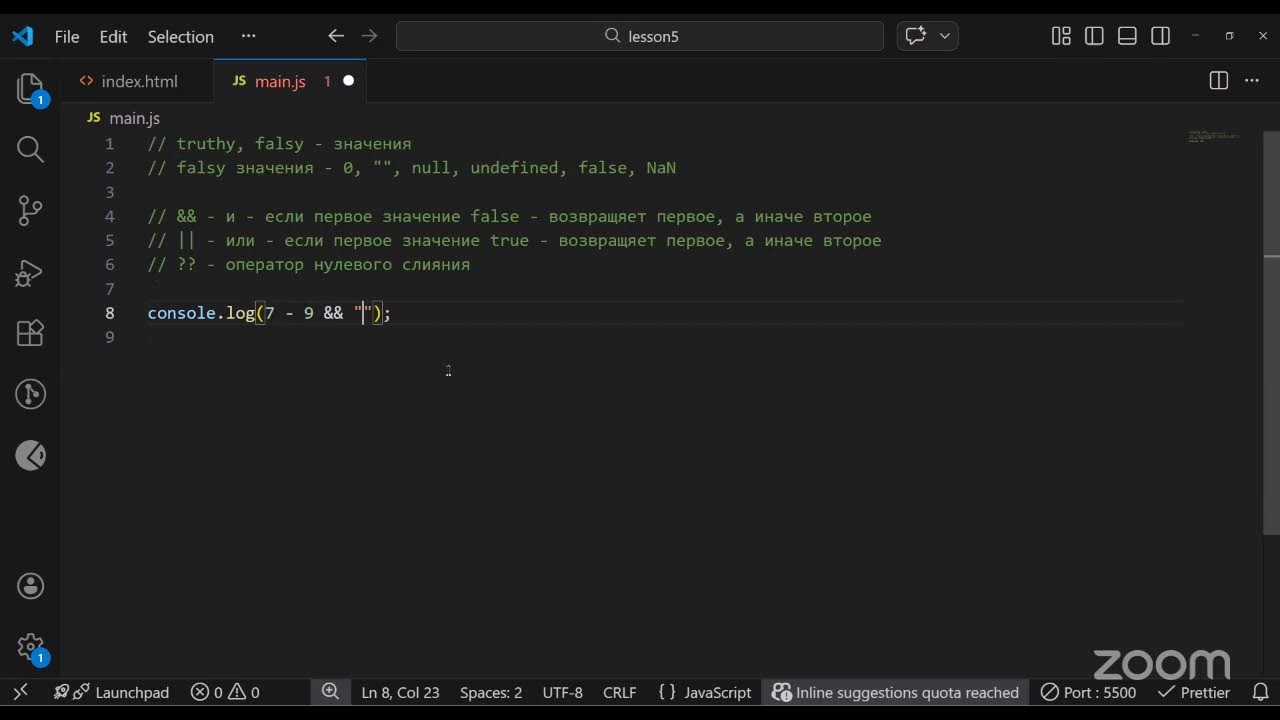Go back with the left arrow
This screenshot has width=1280, height=720.
pos(336,36)
